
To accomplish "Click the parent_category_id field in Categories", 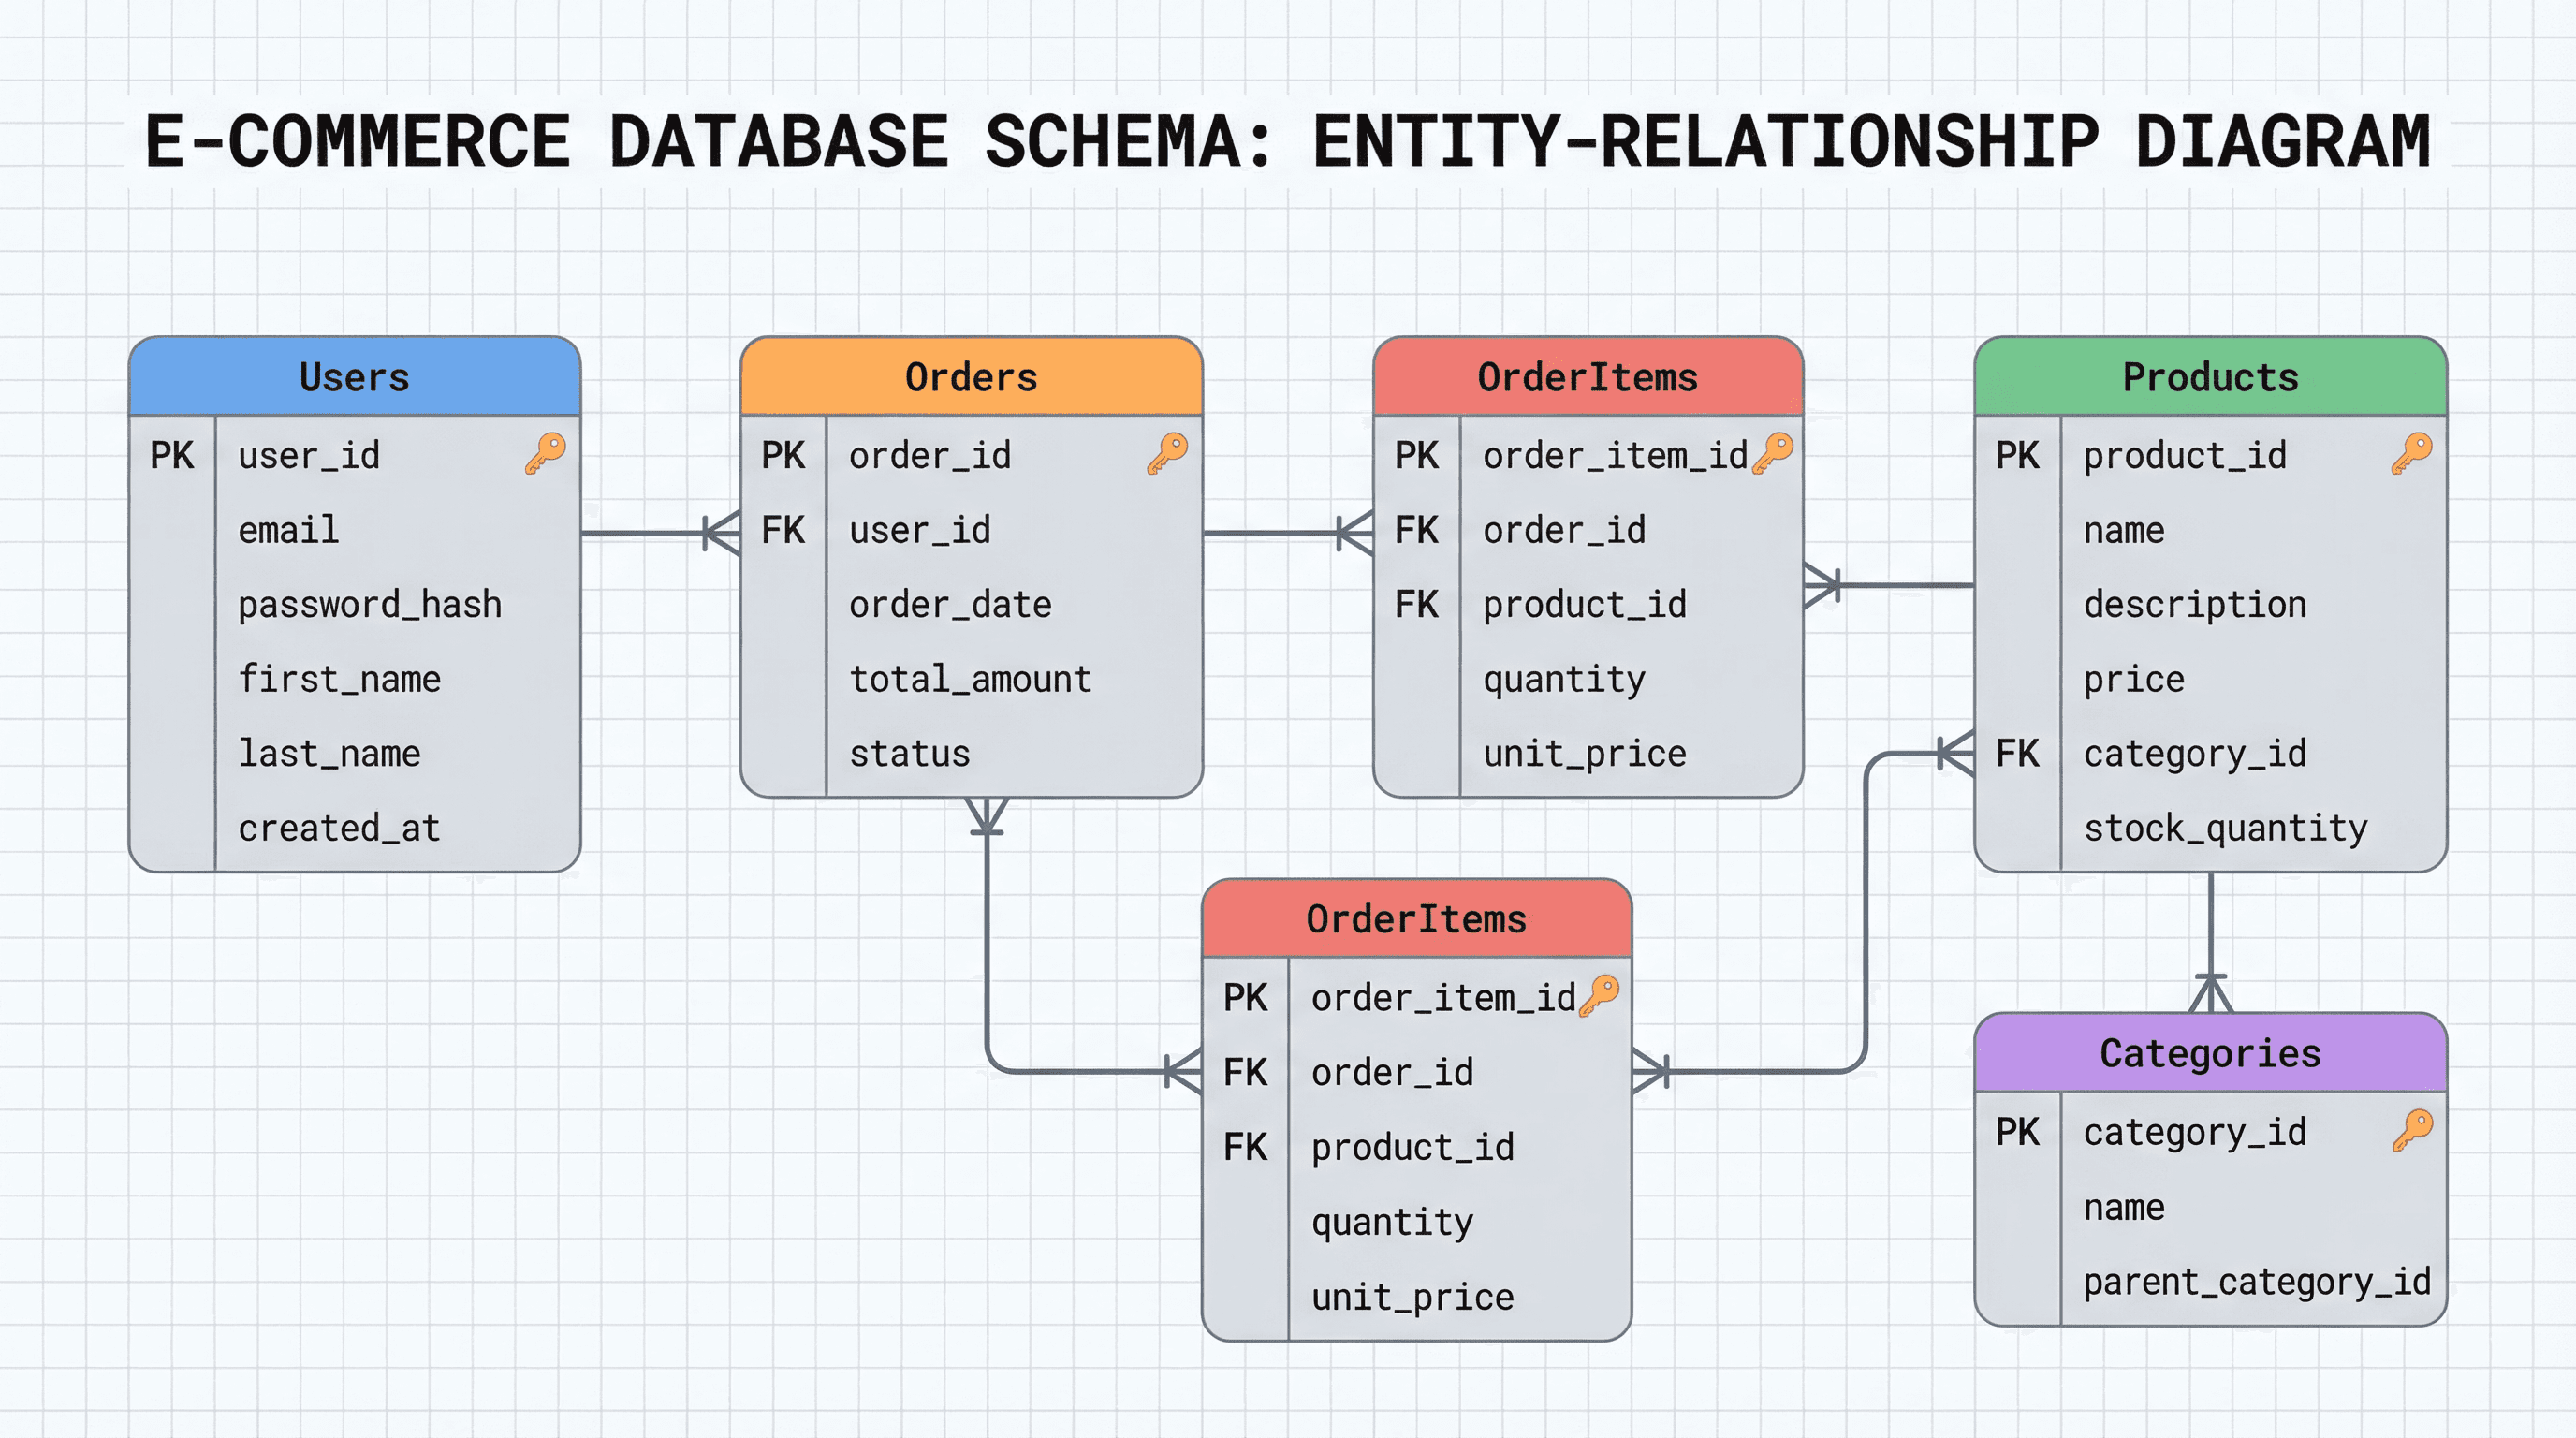I will 2256,1281.
